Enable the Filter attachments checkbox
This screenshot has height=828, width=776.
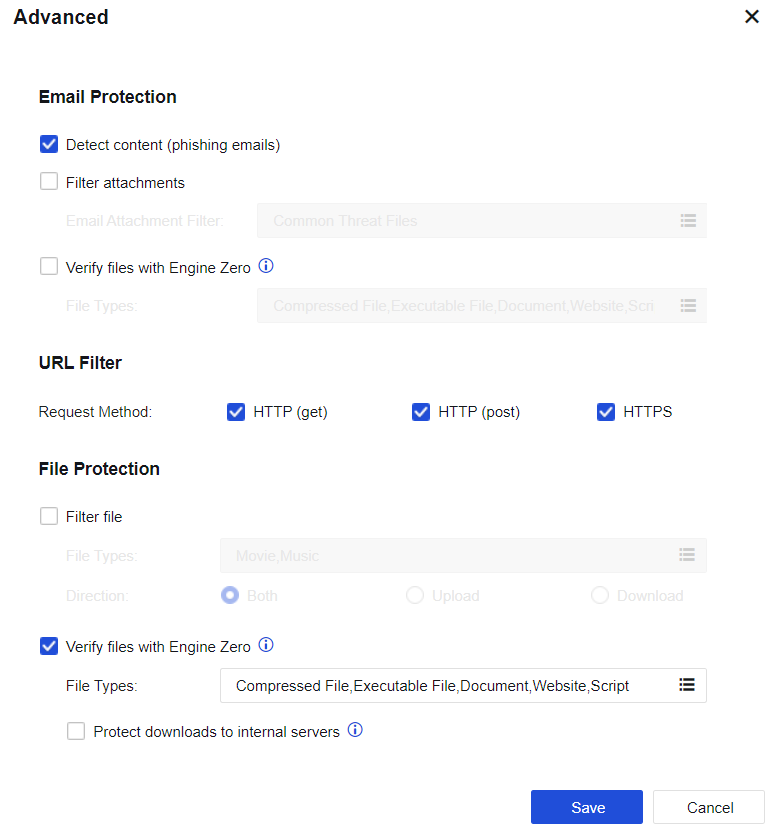coord(49,182)
